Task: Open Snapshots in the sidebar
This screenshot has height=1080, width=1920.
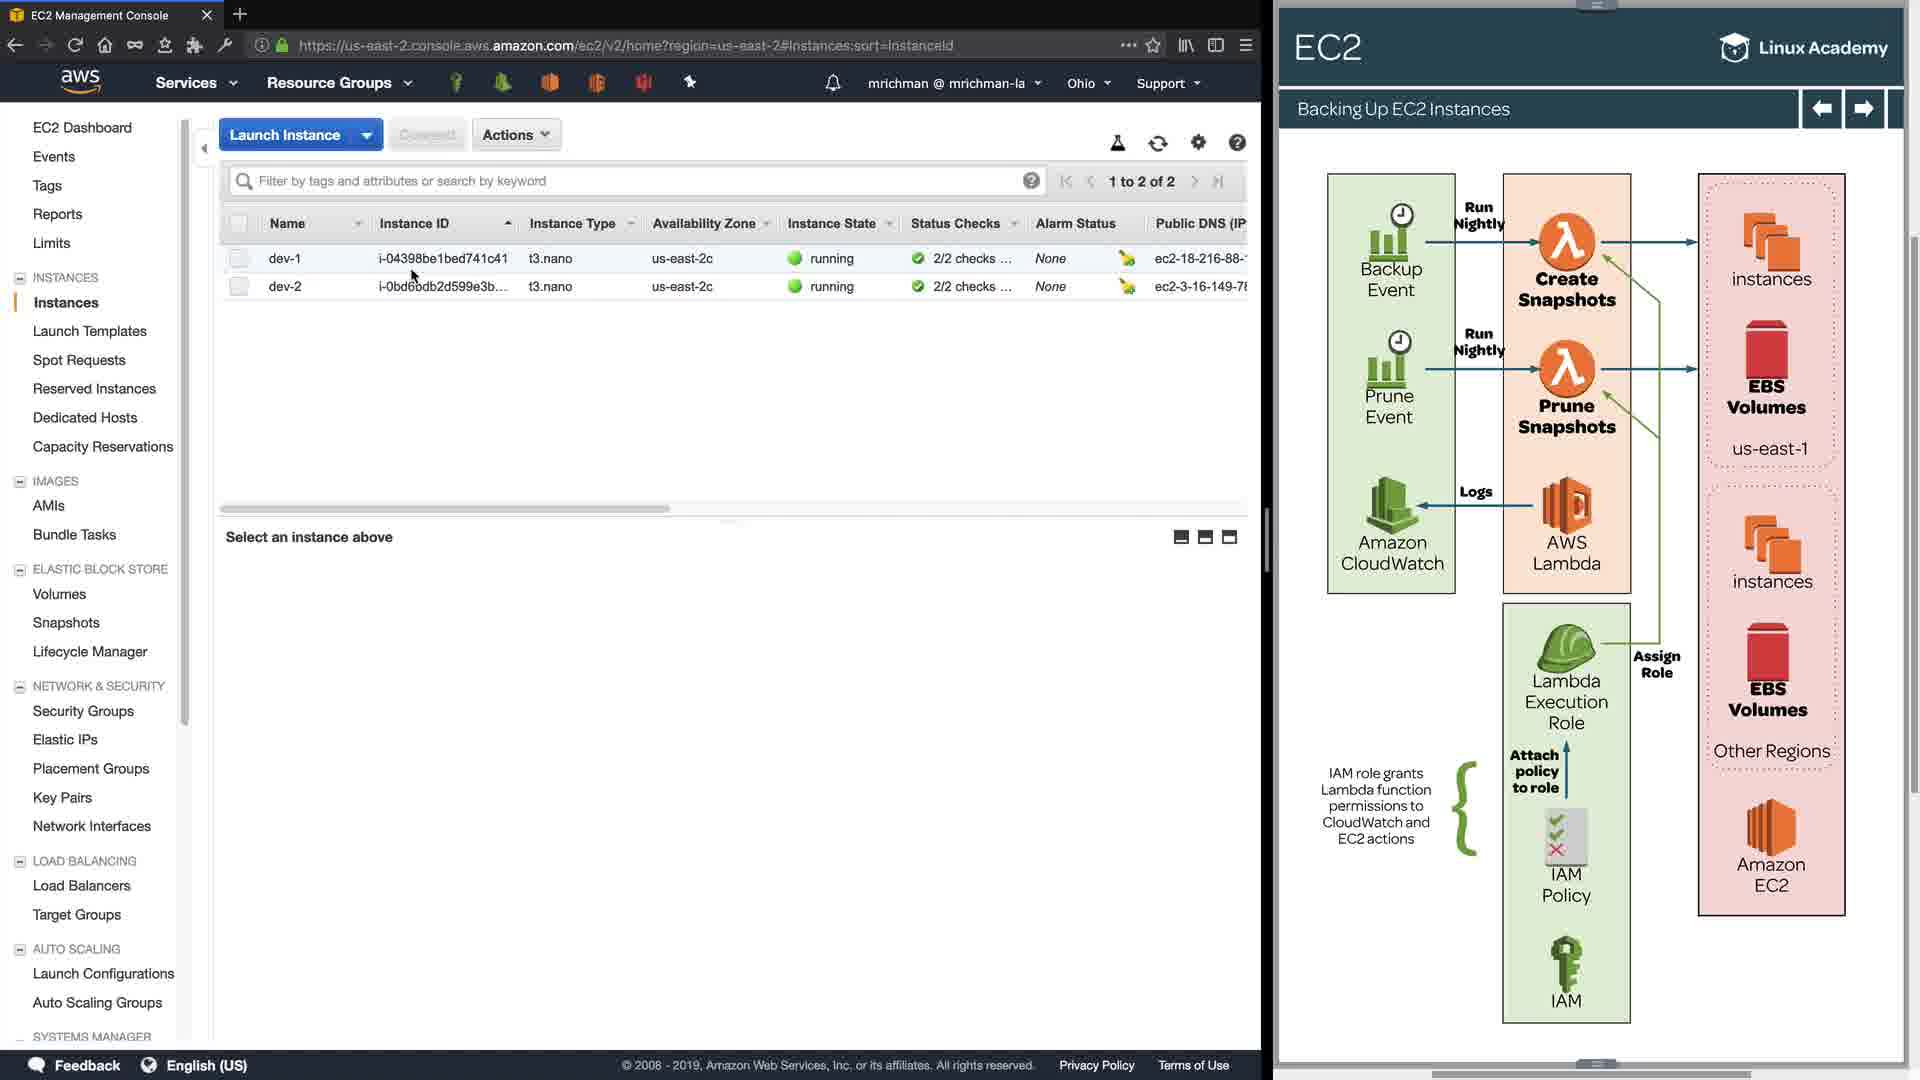Action: [66, 622]
